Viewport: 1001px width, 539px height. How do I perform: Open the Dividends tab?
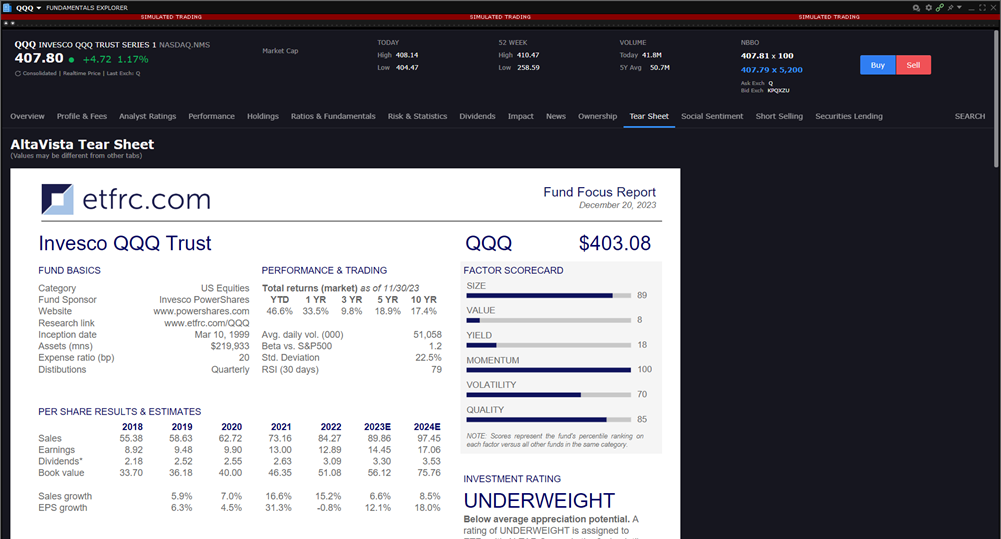tap(478, 116)
